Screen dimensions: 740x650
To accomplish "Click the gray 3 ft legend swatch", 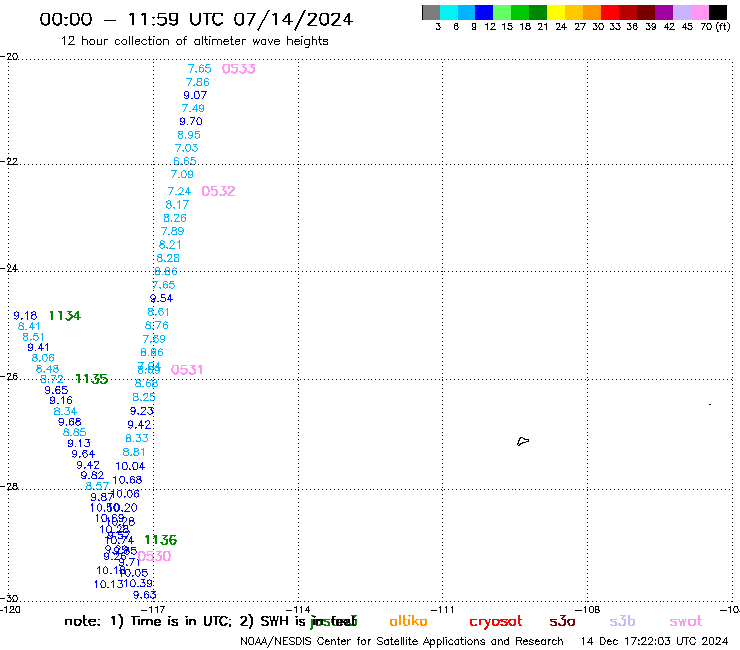I will point(431,12).
